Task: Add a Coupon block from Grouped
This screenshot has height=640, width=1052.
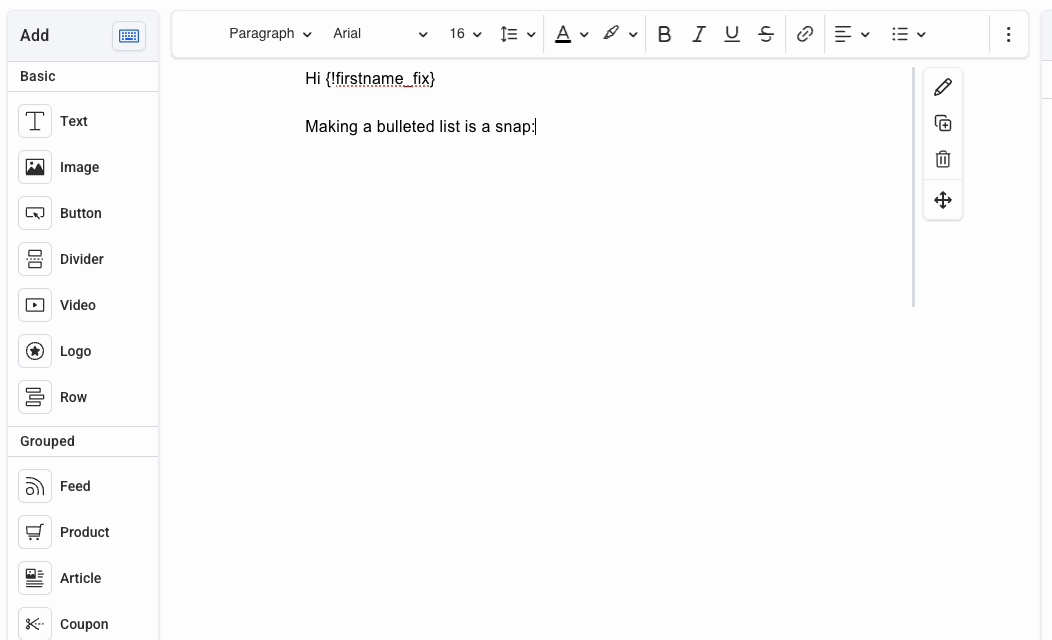Action: point(83,623)
